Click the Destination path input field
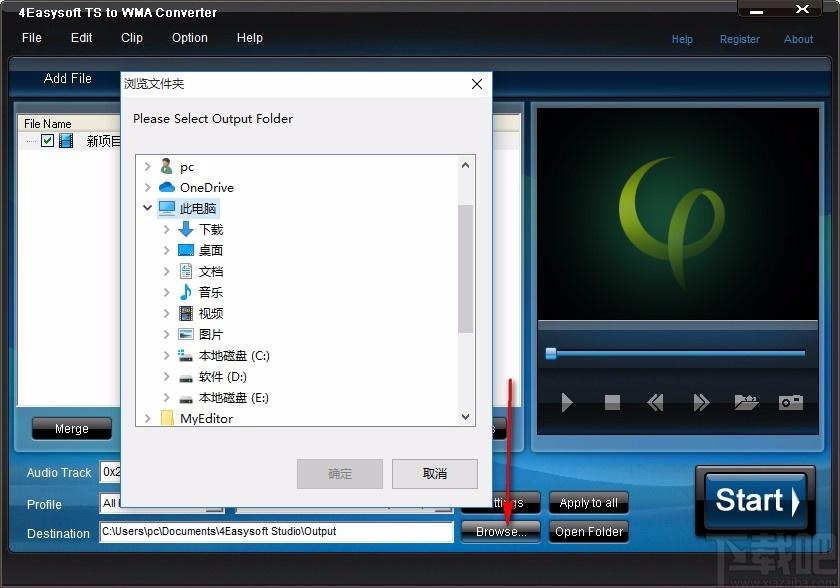Image resolution: width=840 pixels, height=588 pixels. pyautogui.click(x=276, y=531)
